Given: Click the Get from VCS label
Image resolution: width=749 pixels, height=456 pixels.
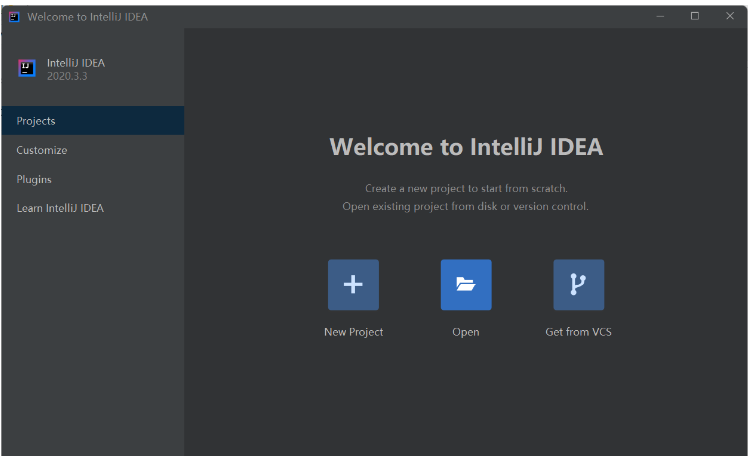Looking at the screenshot, I should [578, 332].
